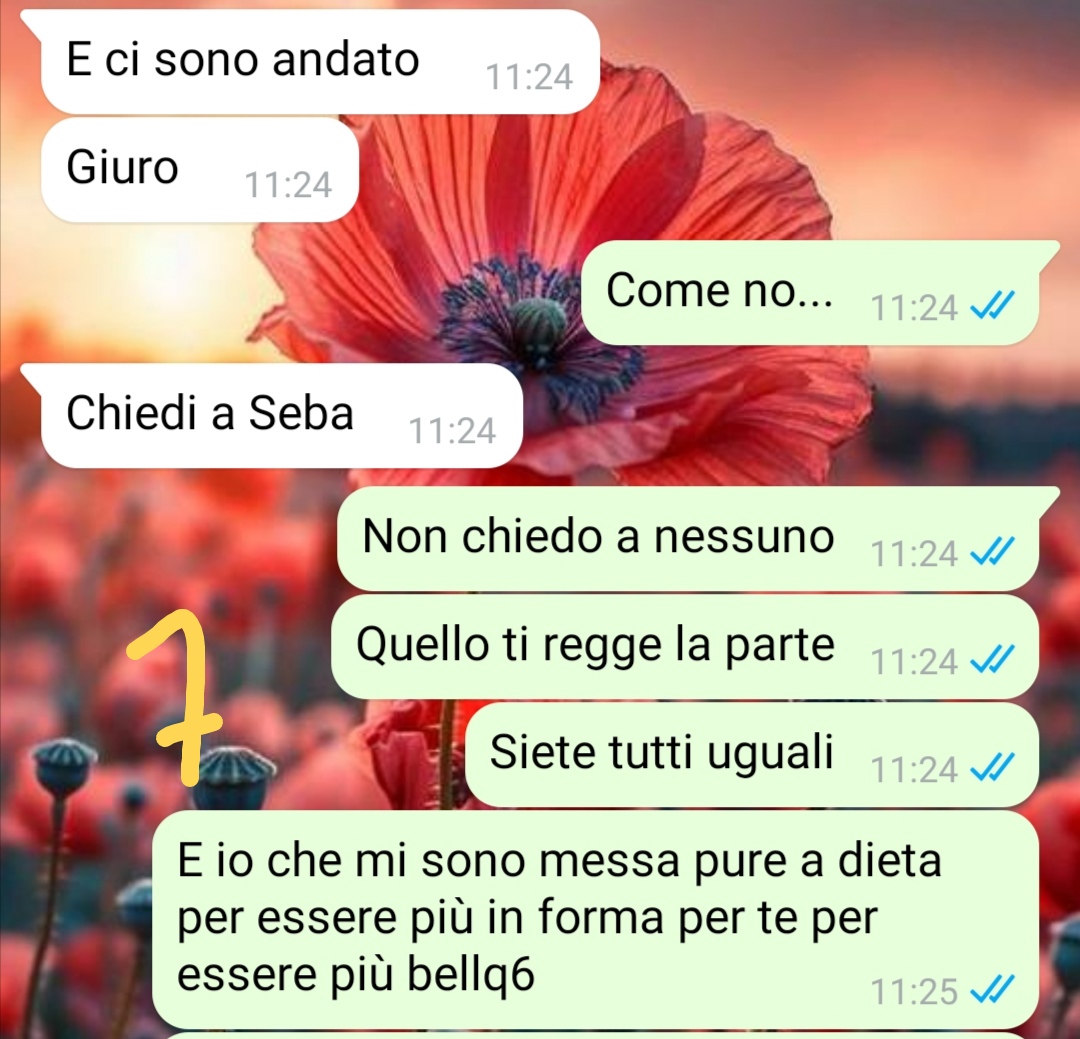Click double check icon on "Quello ti regge la parte"
1080x1039 pixels.
click(x=991, y=660)
